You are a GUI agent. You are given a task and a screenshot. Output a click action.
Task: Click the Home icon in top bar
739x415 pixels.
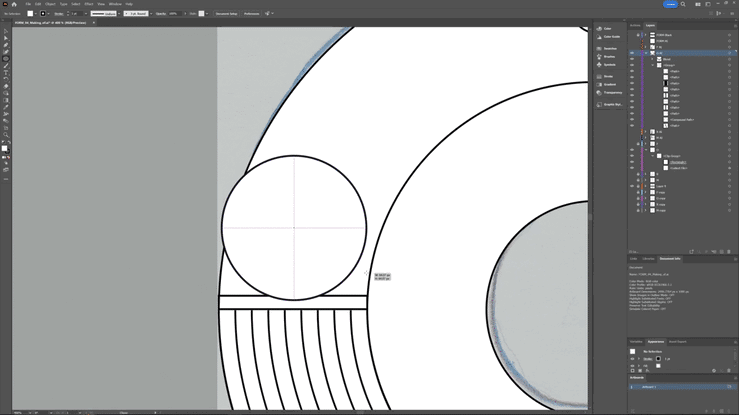14,4
